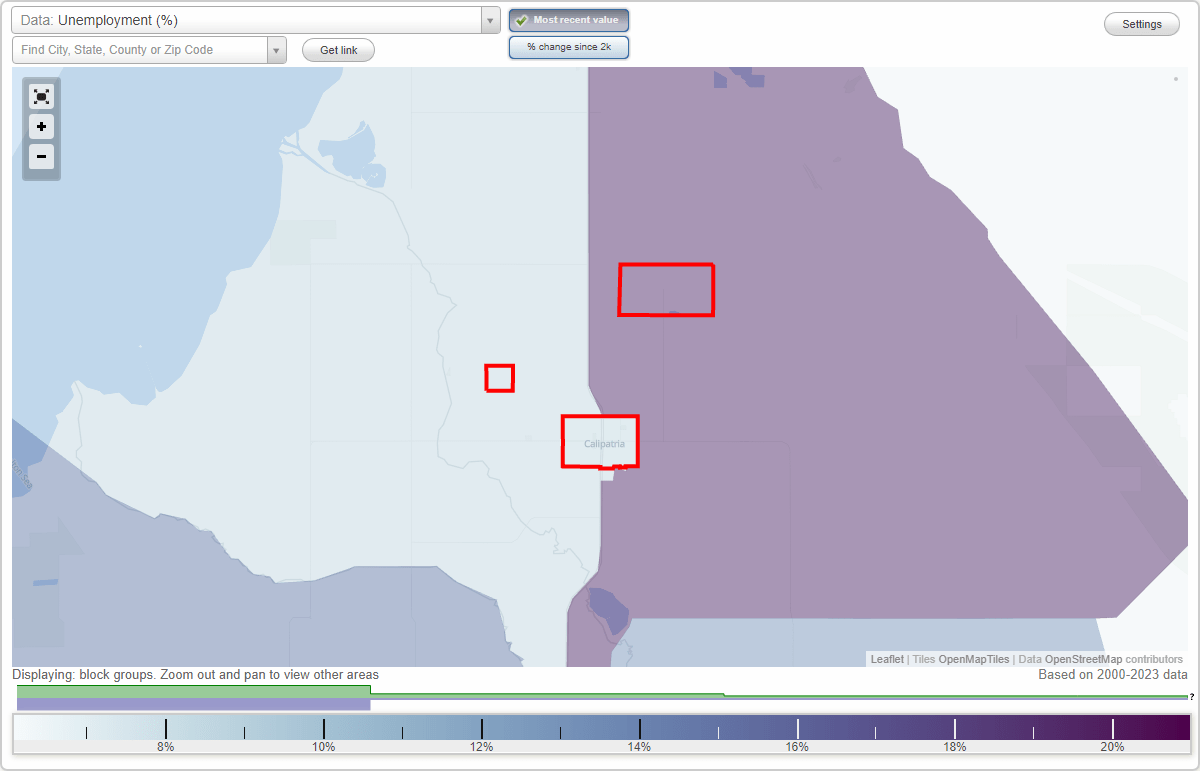This screenshot has height=771, width=1200.
Task: Open the Leaflet attribution link
Action: (886, 659)
